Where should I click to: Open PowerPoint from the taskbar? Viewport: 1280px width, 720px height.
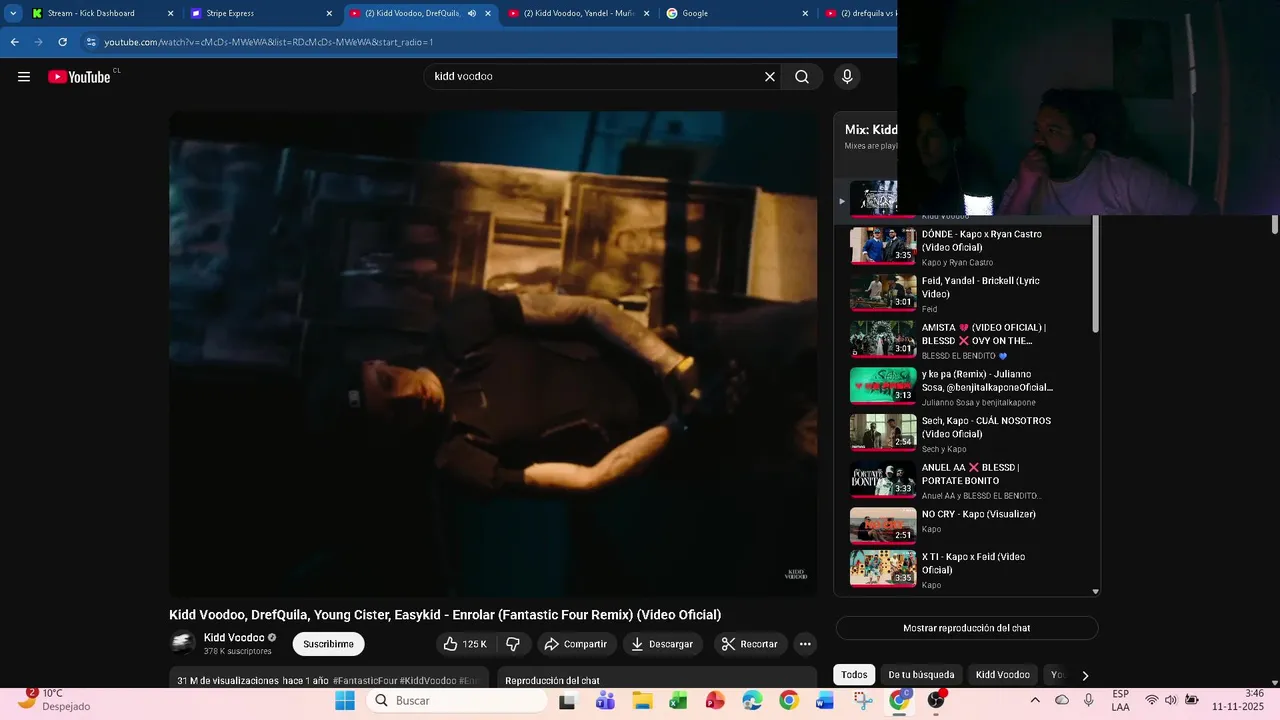tap(715, 701)
